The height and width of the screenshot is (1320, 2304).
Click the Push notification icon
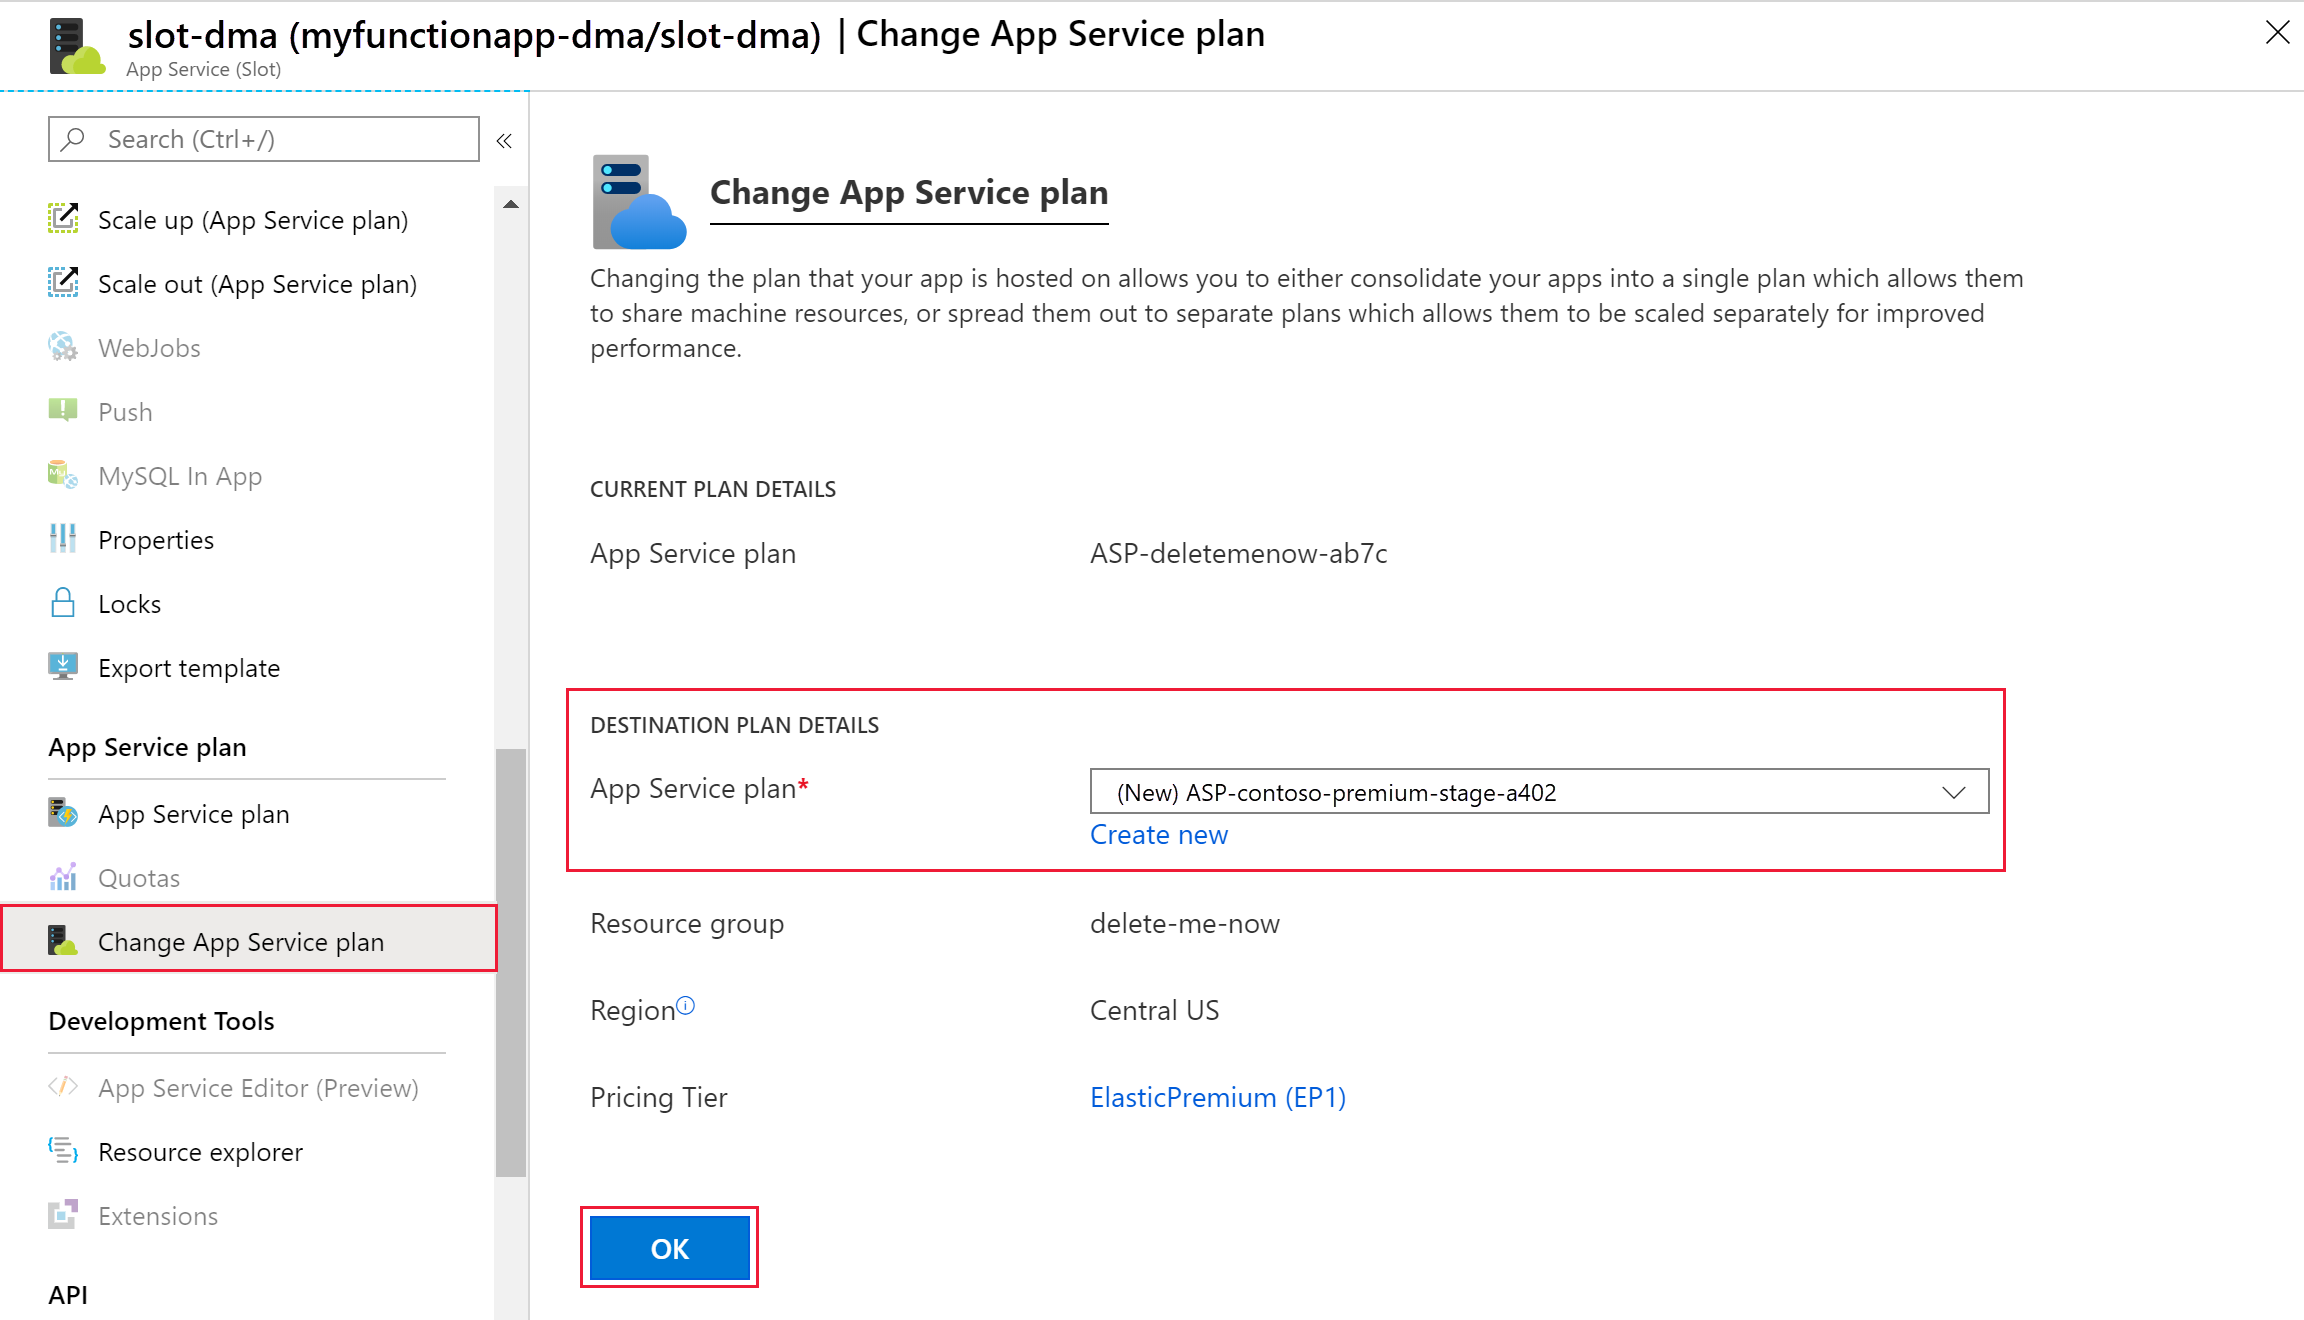(x=62, y=411)
